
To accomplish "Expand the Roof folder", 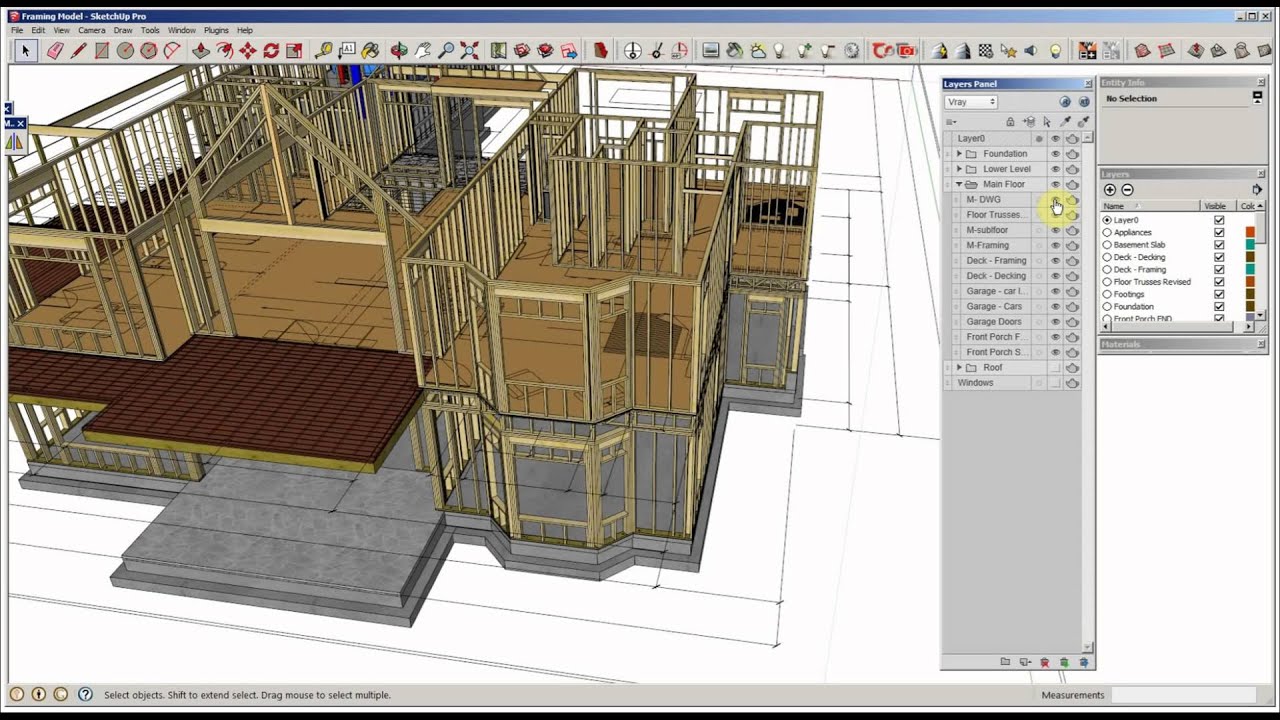I will 959,368.
